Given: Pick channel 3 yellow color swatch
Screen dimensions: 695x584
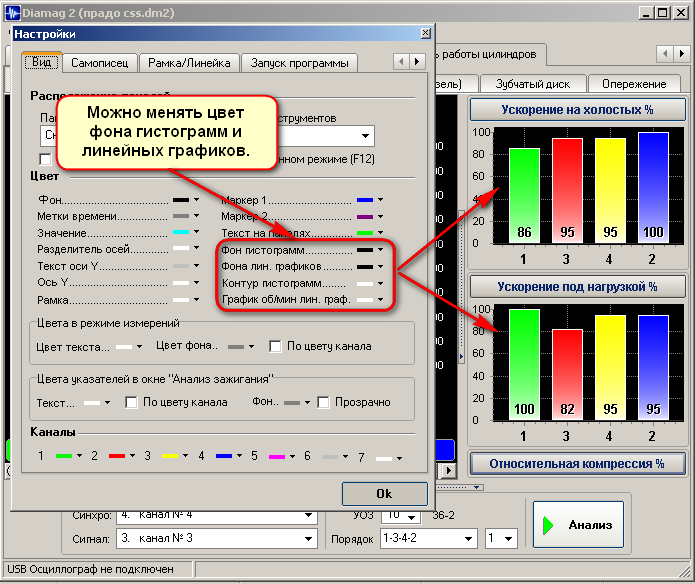Looking at the screenshot, I should pos(170,456).
